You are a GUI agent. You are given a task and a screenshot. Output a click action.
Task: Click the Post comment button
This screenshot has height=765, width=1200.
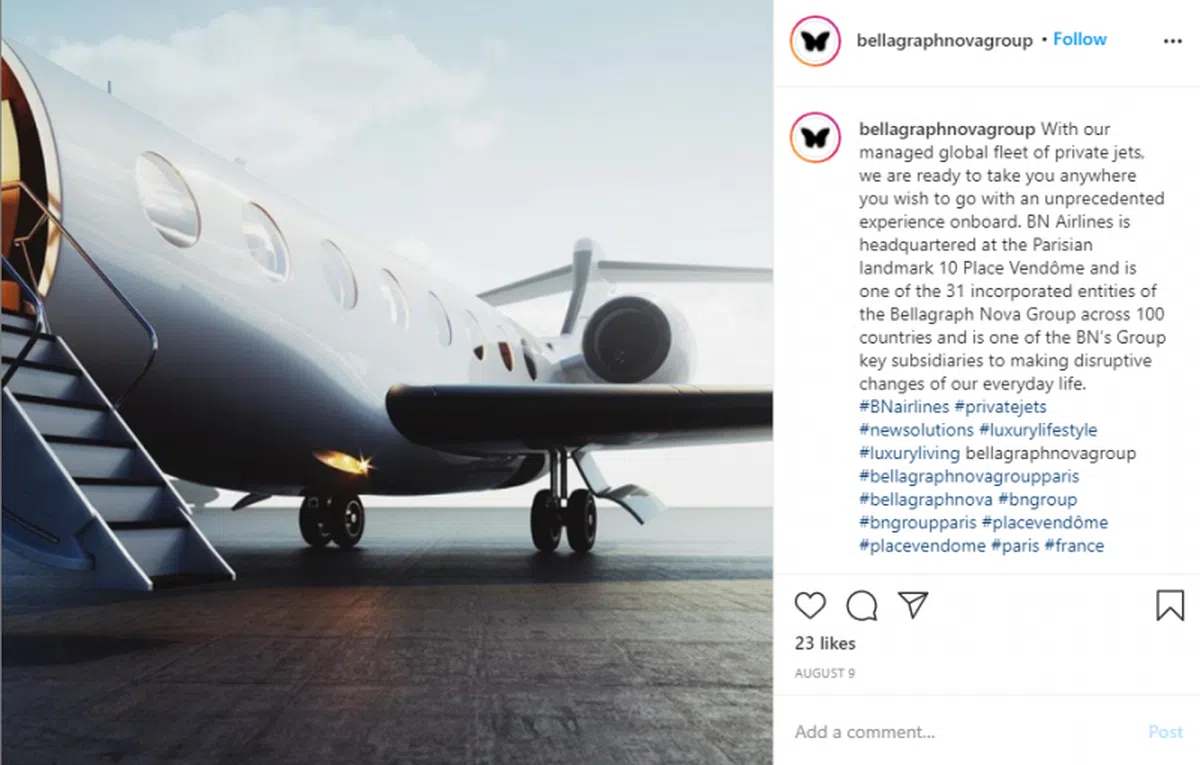tap(1165, 732)
